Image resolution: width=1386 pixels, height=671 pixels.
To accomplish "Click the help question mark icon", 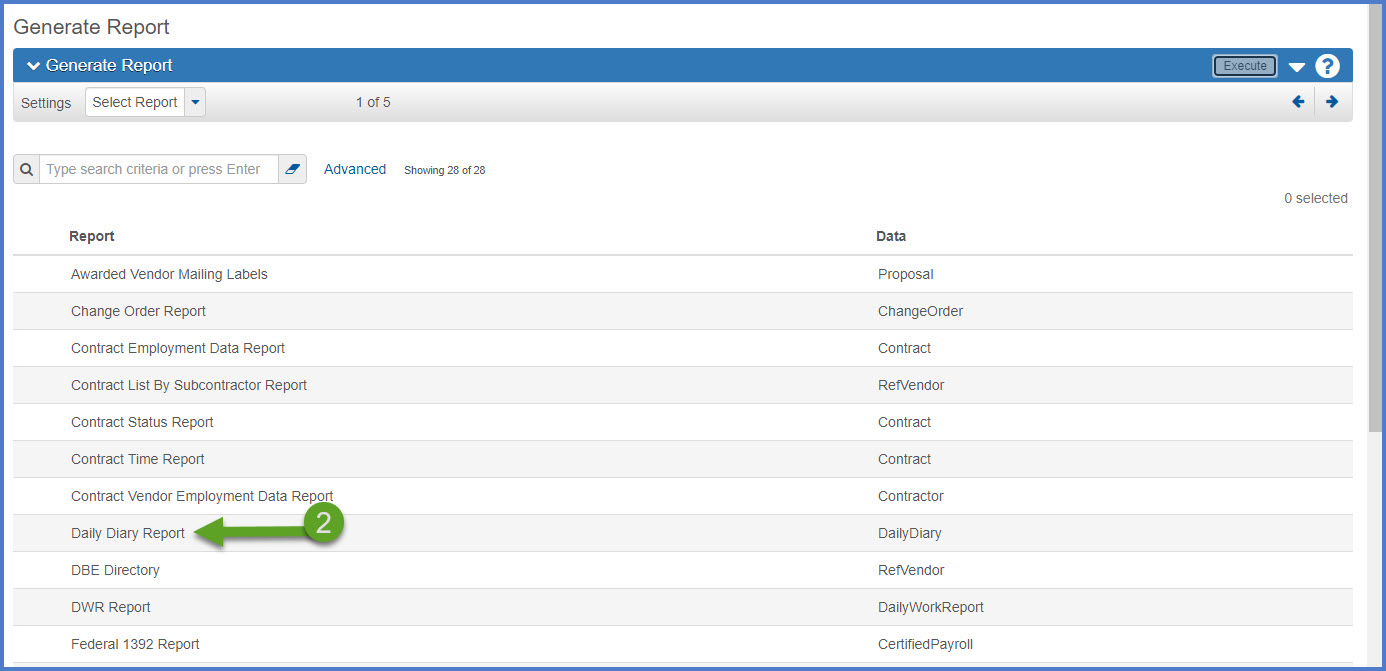I will click(1327, 66).
